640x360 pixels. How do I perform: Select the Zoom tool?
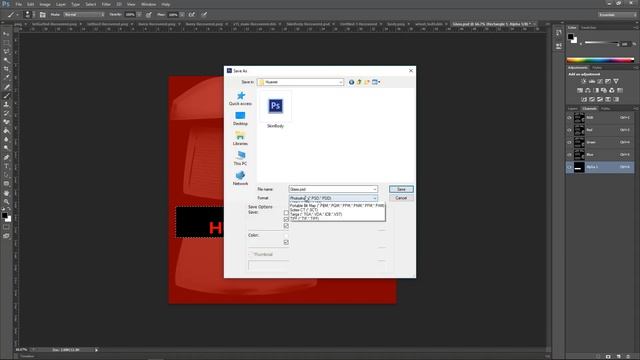coord(6,201)
